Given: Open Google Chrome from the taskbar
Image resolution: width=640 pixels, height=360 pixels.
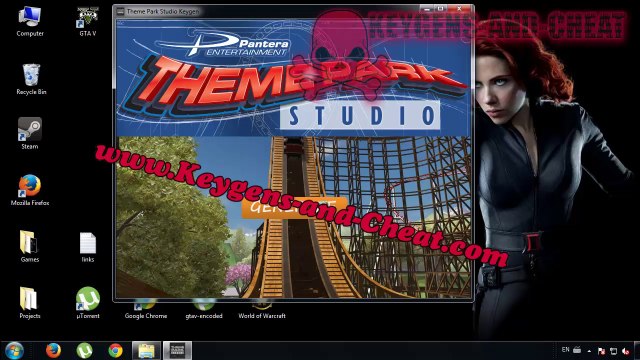Looking at the screenshot, I should click(x=116, y=351).
